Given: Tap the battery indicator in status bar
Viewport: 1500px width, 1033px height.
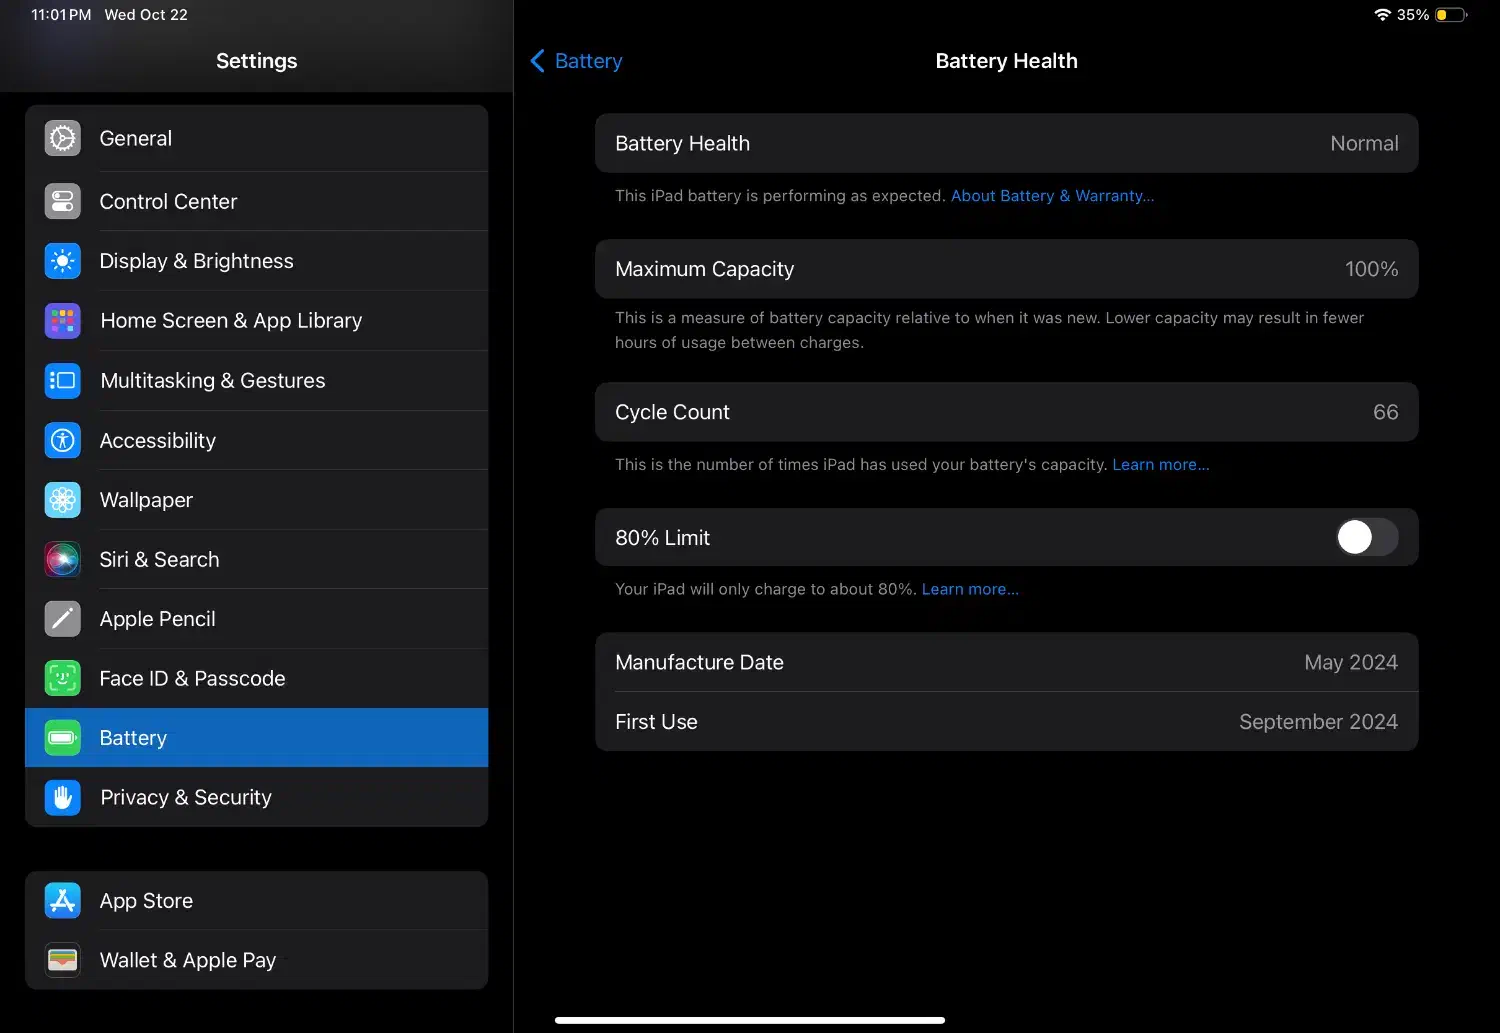Looking at the screenshot, I should tap(1452, 15).
